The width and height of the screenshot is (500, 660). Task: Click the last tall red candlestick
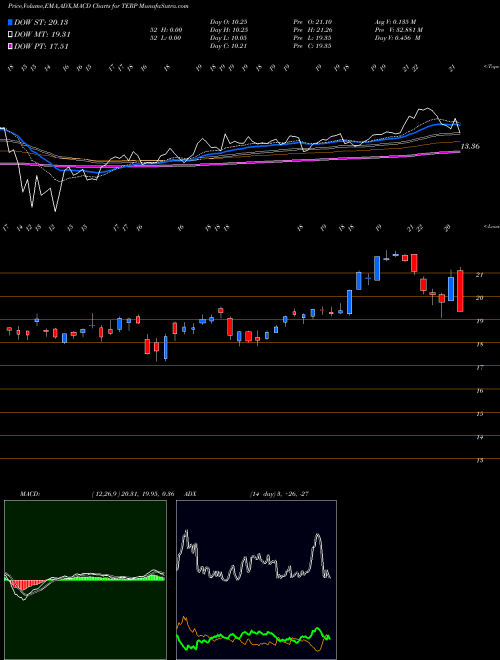460,291
